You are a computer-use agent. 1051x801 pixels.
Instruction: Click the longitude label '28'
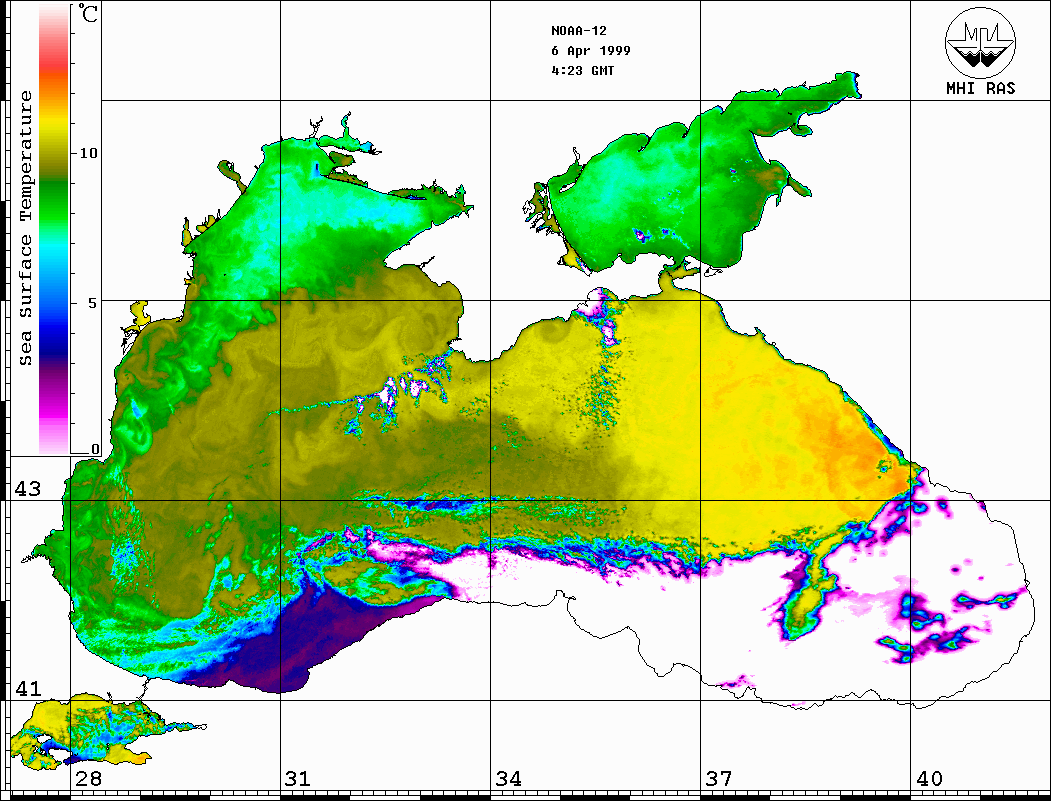[x=88, y=778]
